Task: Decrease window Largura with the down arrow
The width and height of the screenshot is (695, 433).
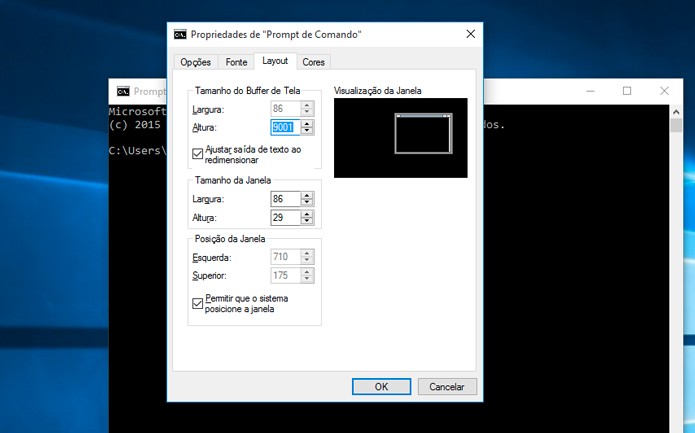Action: (x=307, y=203)
